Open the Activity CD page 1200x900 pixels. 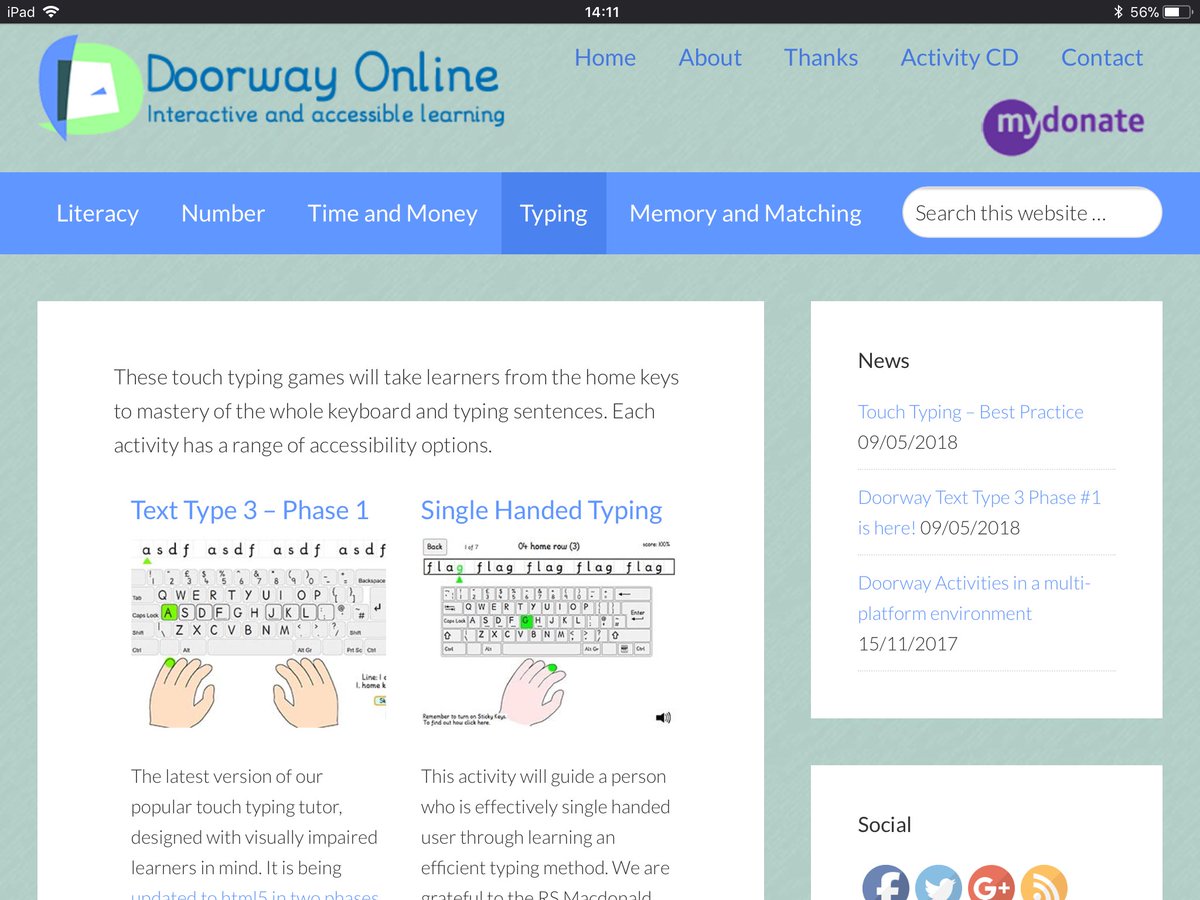[959, 58]
